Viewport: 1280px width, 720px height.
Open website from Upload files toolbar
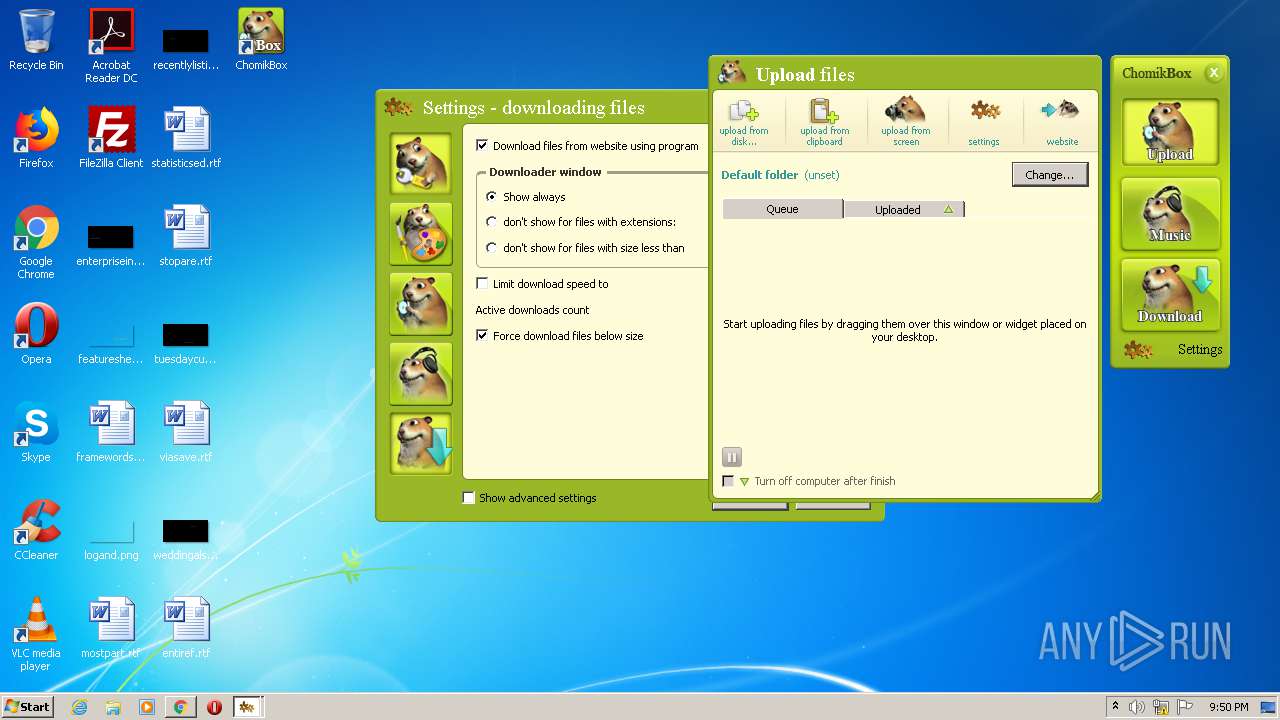click(1062, 121)
